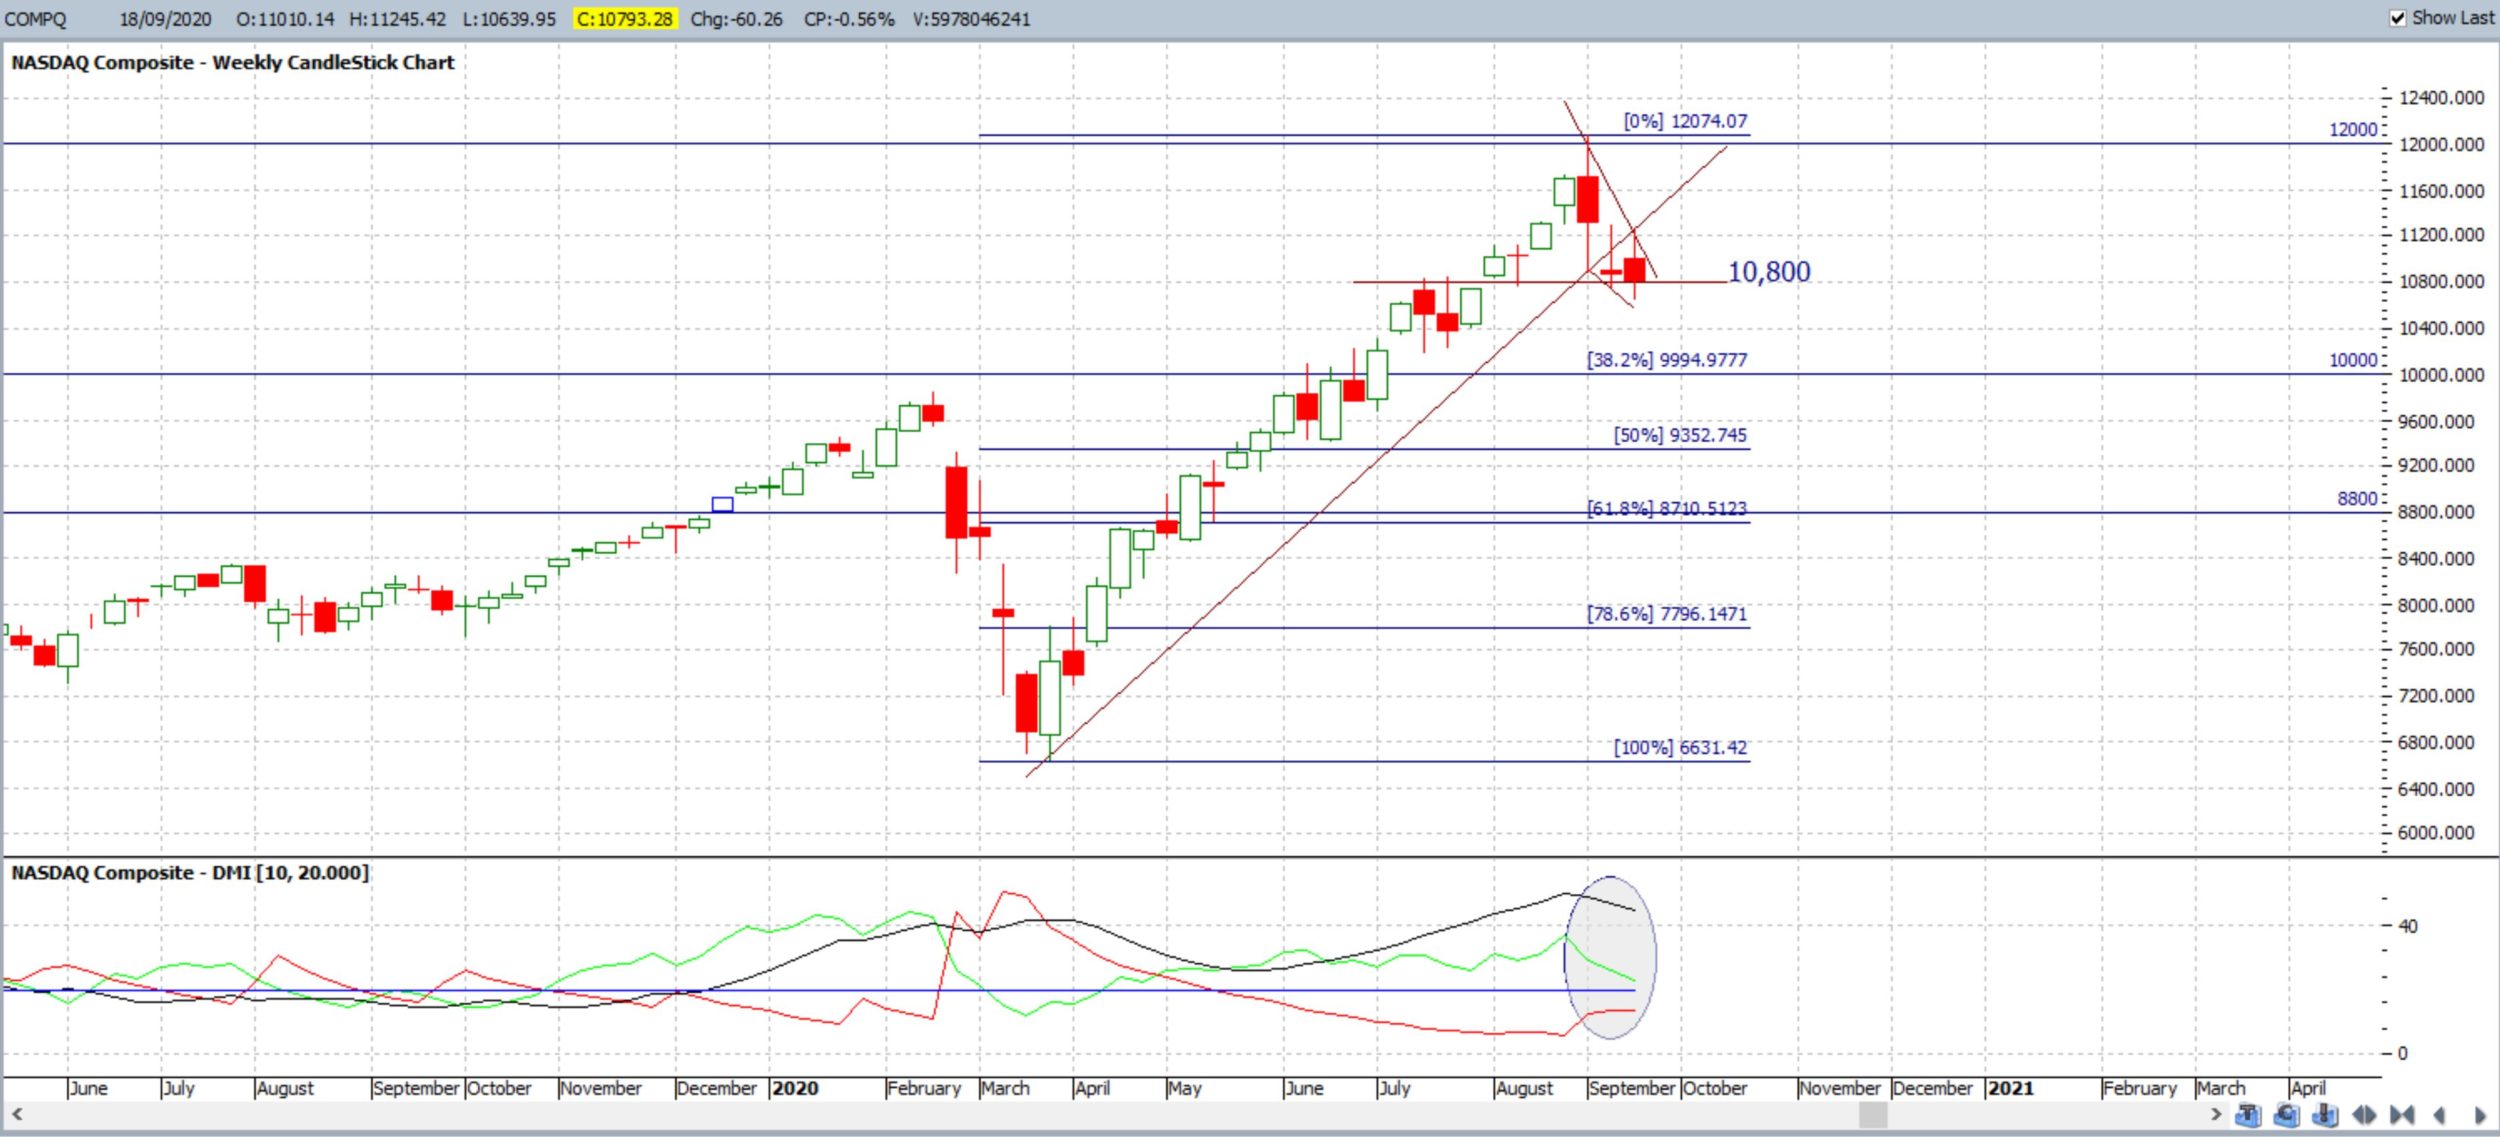This screenshot has width=2500, height=1137.
Task: Select the [50%] 9352.745 Fibonacci label
Action: (1680, 435)
